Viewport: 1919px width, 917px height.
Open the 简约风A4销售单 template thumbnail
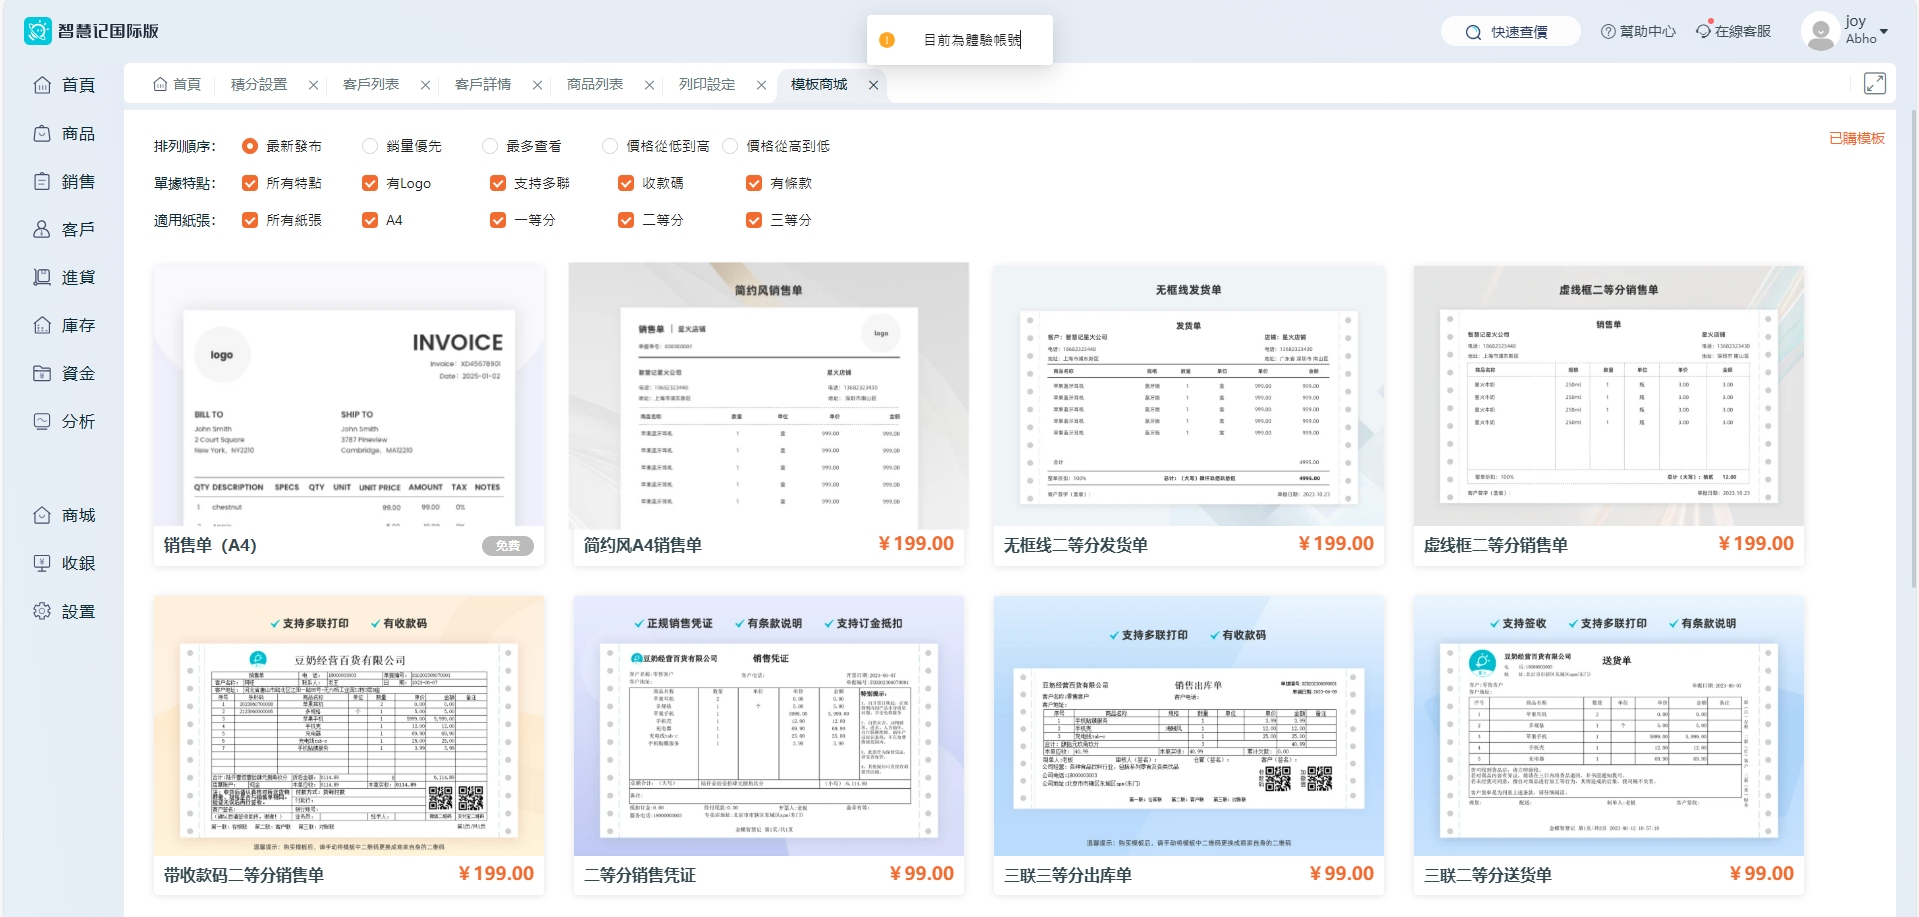(768, 397)
